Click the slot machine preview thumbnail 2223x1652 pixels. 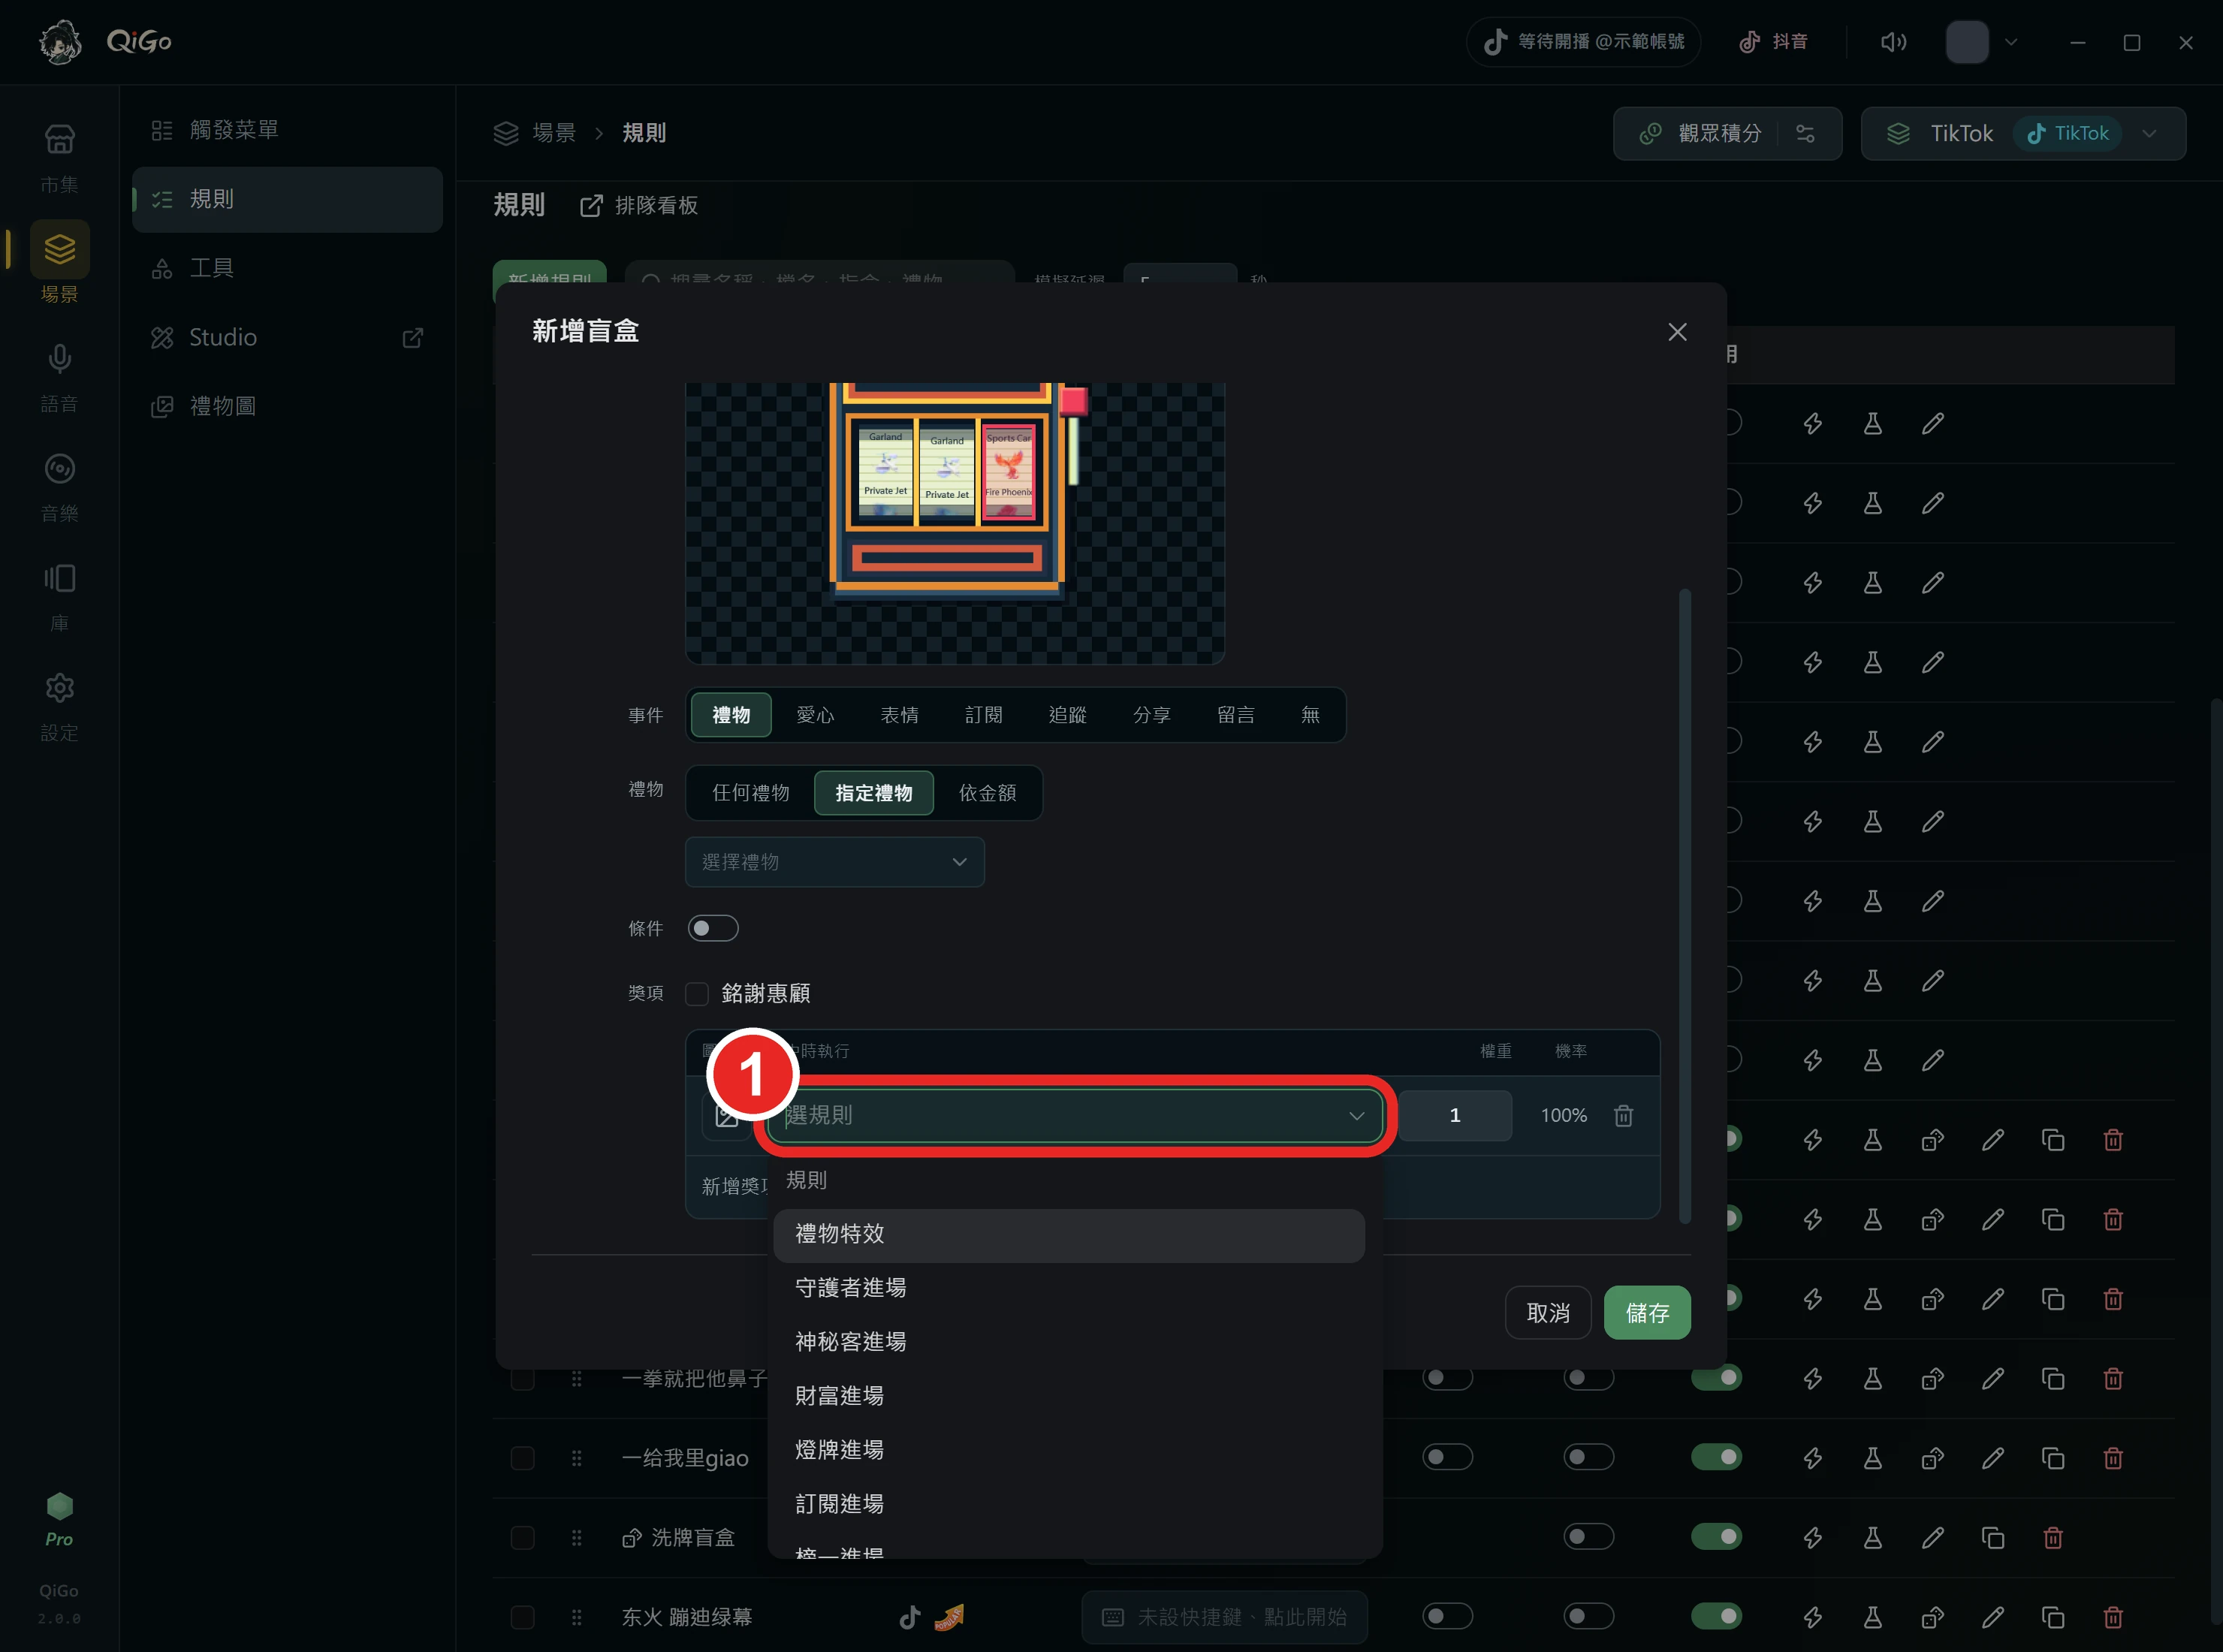pos(954,523)
